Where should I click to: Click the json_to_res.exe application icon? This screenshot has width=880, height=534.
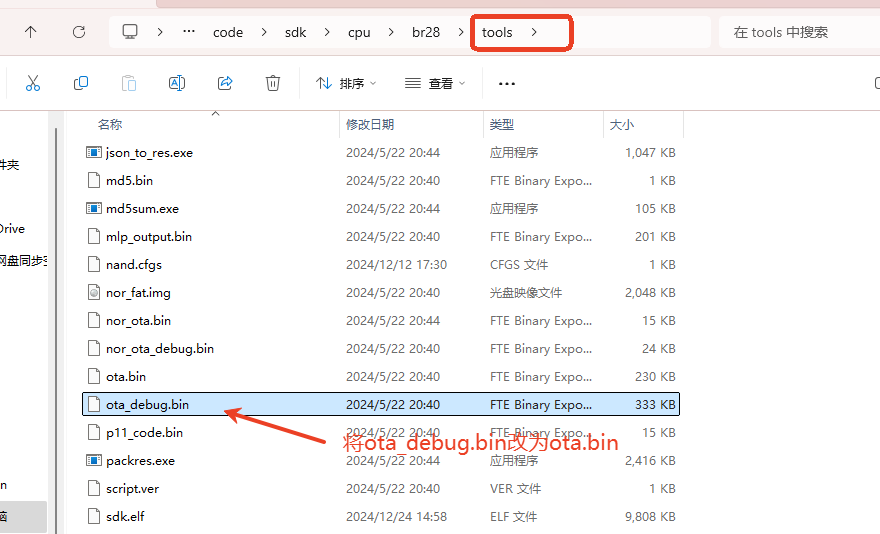(x=94, y=152)
